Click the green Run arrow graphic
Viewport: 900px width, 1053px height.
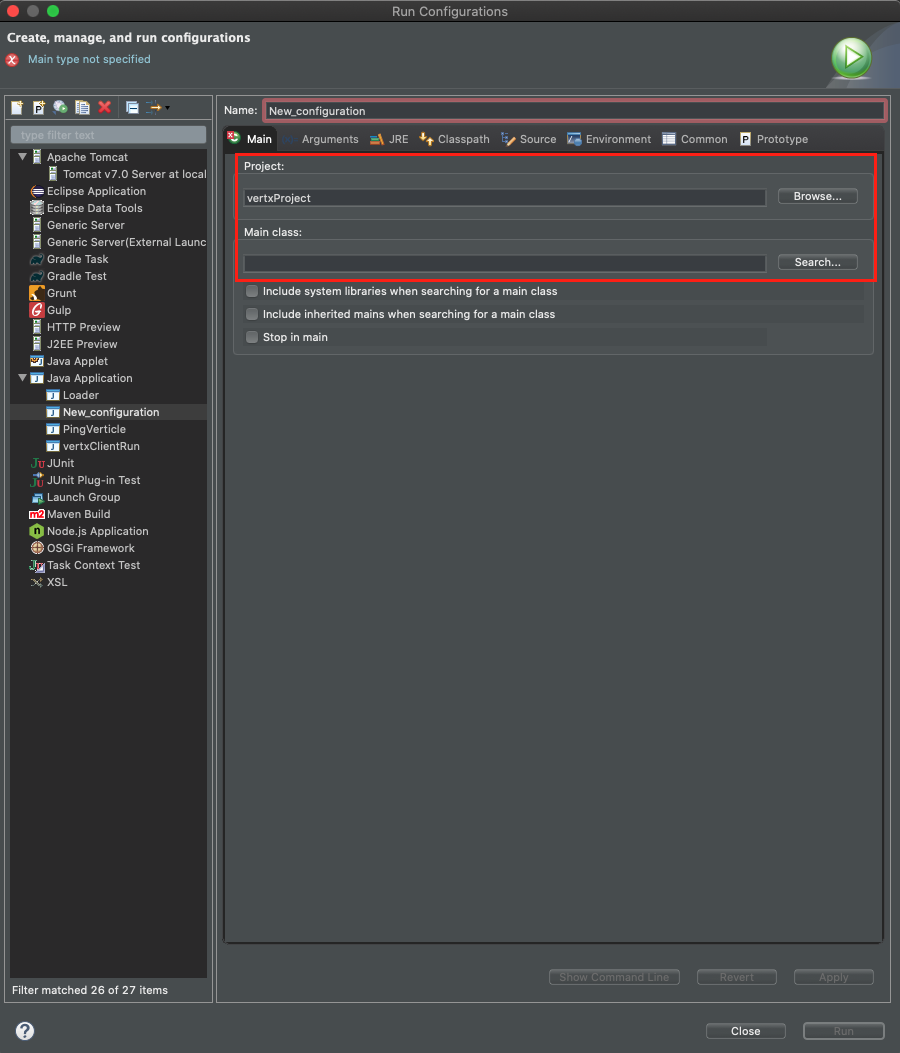(851, 58)
